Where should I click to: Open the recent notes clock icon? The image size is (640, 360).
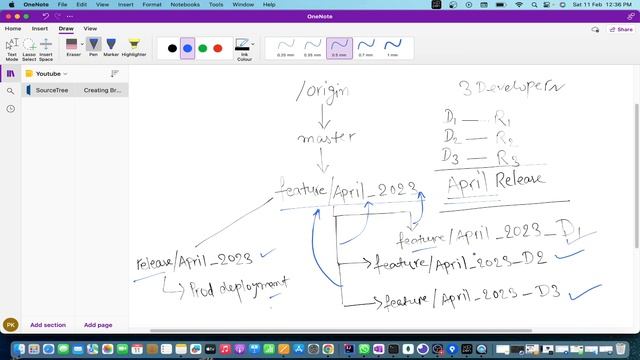(x=11, y=109)
